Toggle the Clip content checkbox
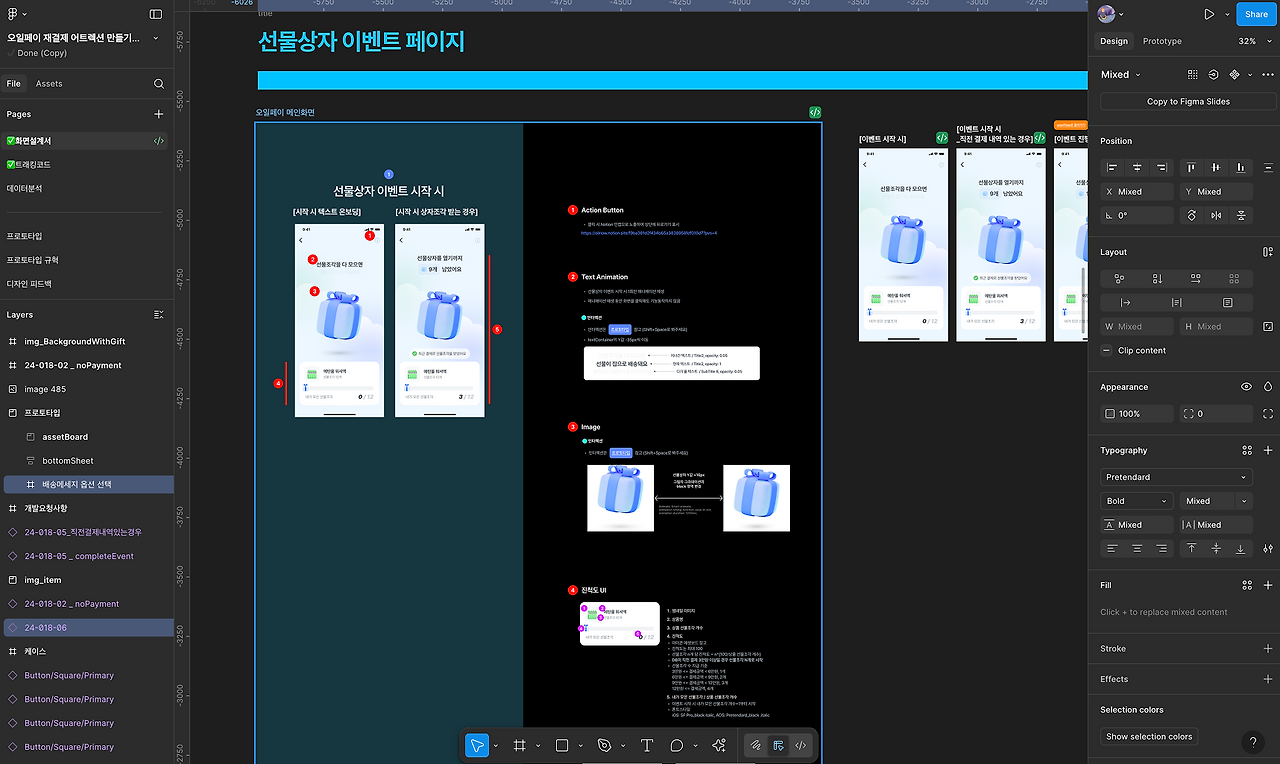The image size is (1280, 764). (x=1107, y=350)
